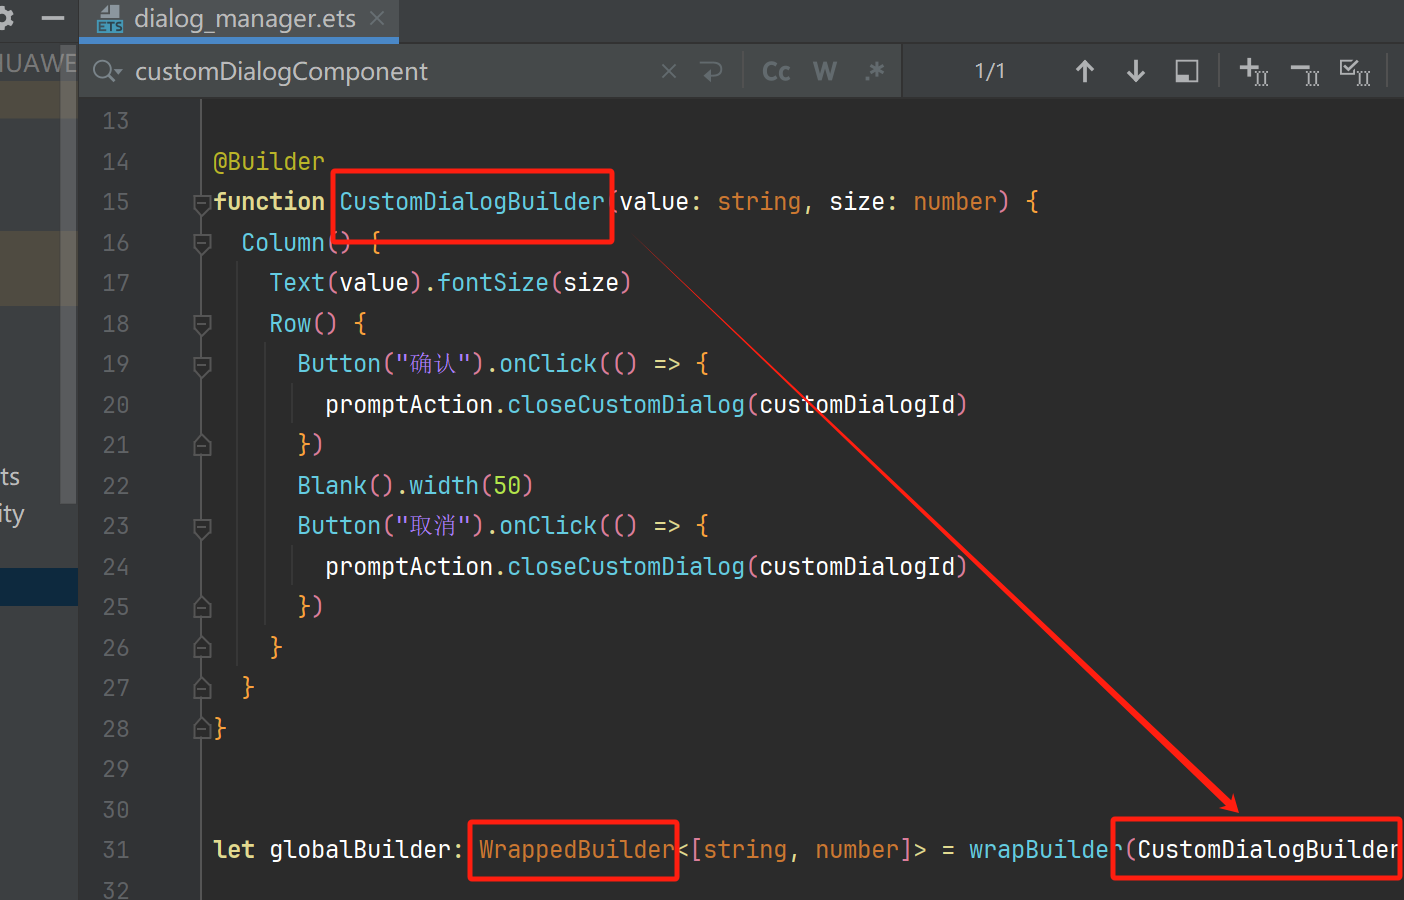Screen dimensions: 1404x900
Task: Collapse function fold marker on line 15
Action: pyautogui.click(x=202, y=203)
